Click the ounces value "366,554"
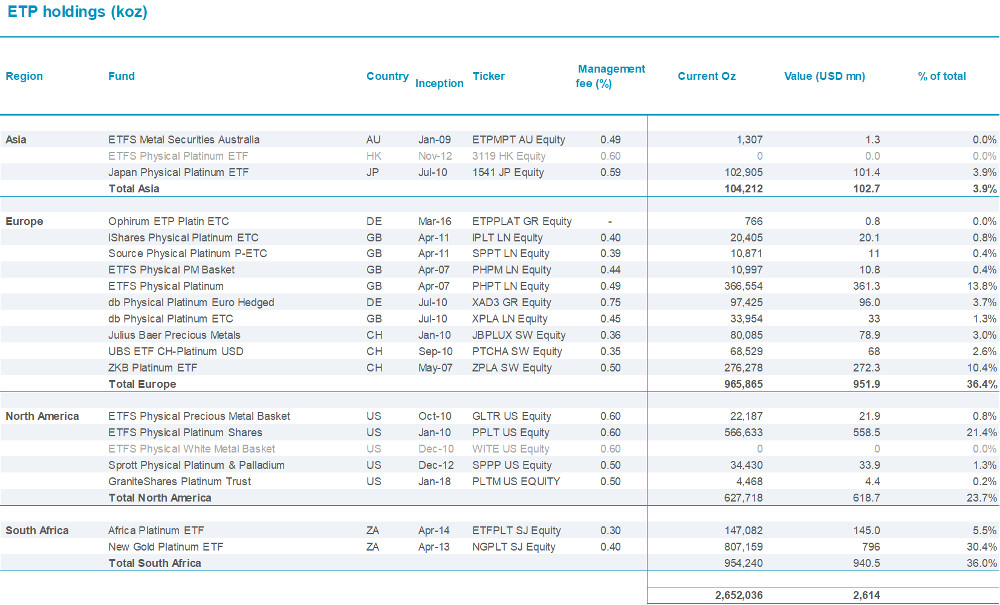 point(744,287)
